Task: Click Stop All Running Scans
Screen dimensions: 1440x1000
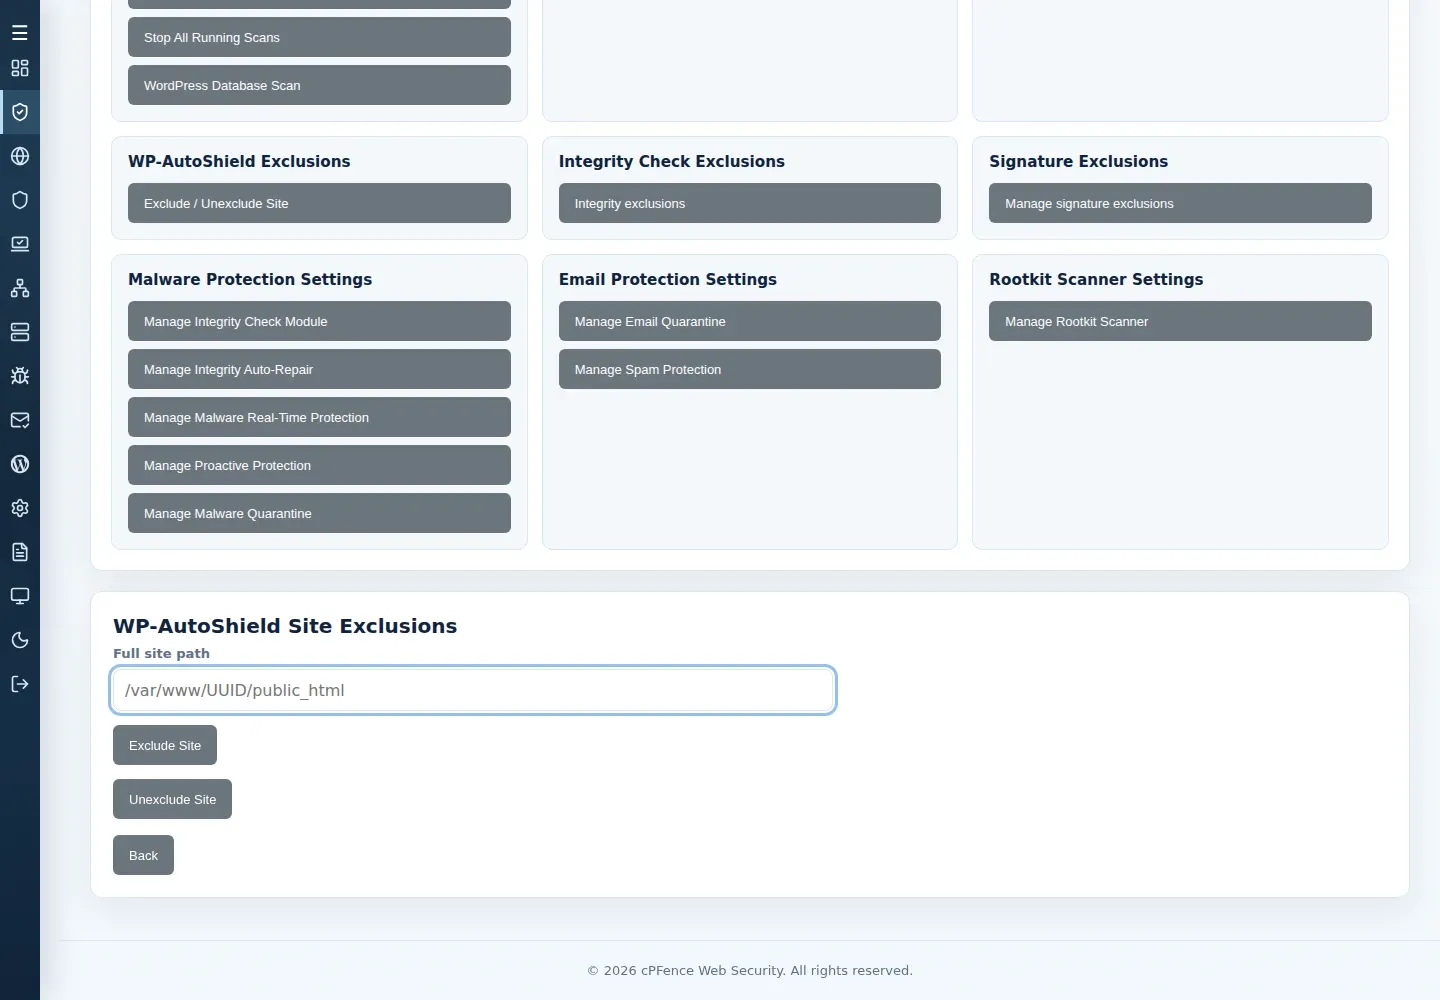Action: click(319, 37)
